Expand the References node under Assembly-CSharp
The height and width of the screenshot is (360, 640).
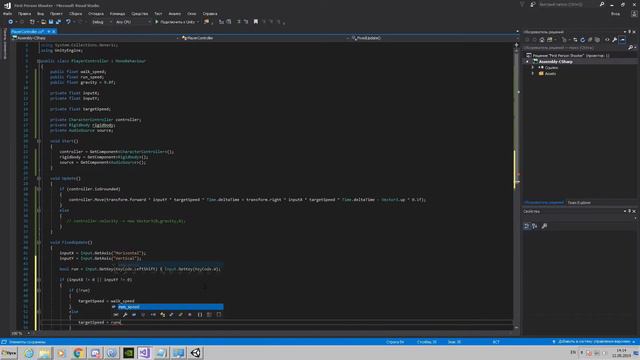[x=533, y=68]
